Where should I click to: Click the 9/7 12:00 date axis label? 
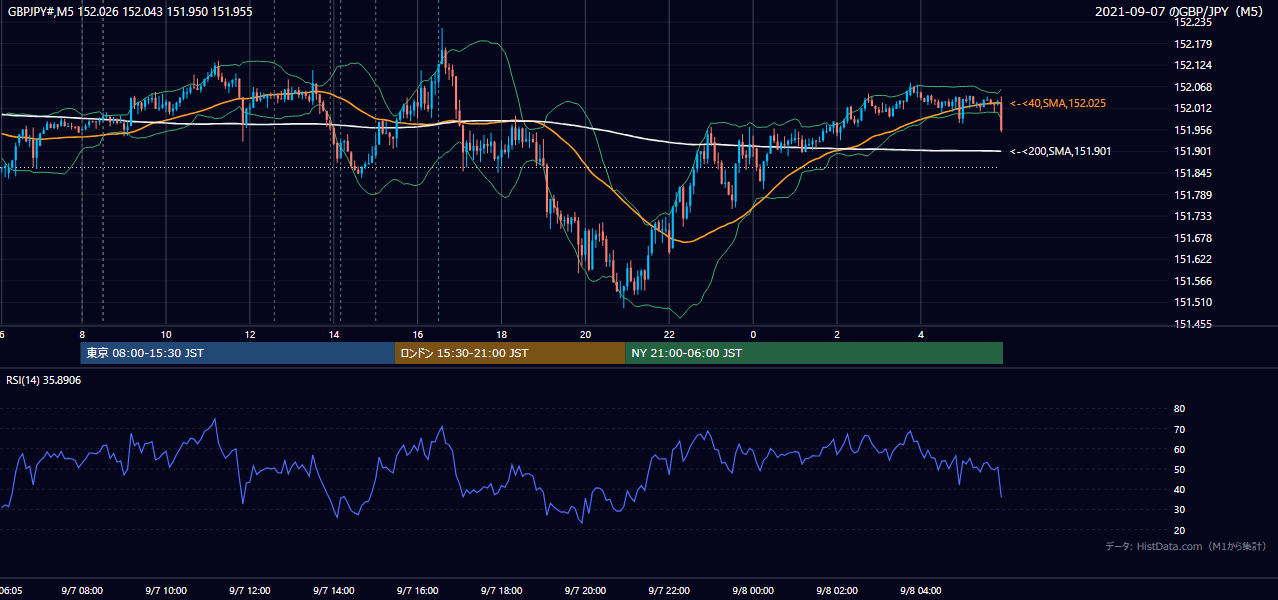(x=251, y=591)
